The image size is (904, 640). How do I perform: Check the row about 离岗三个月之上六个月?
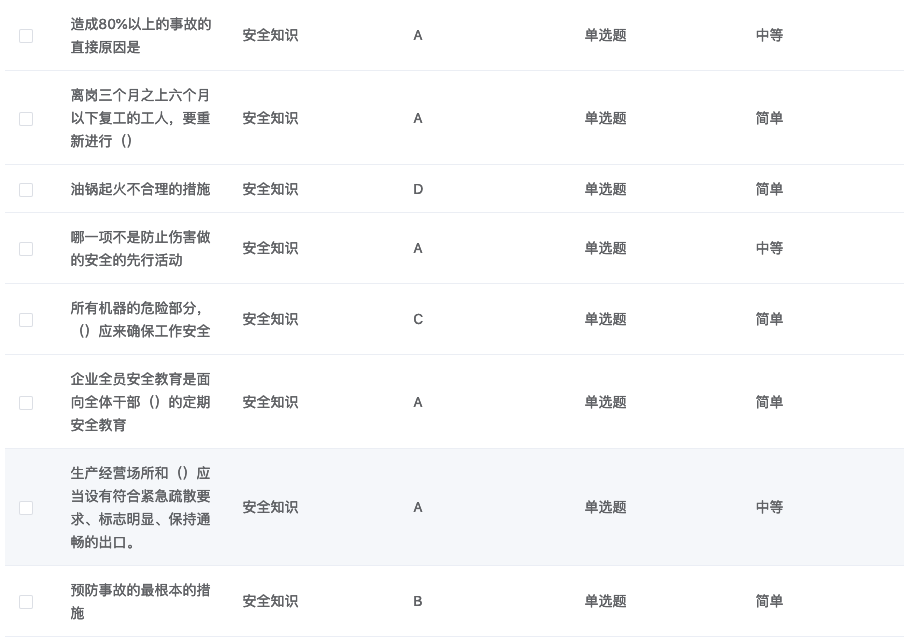point(26,118)
